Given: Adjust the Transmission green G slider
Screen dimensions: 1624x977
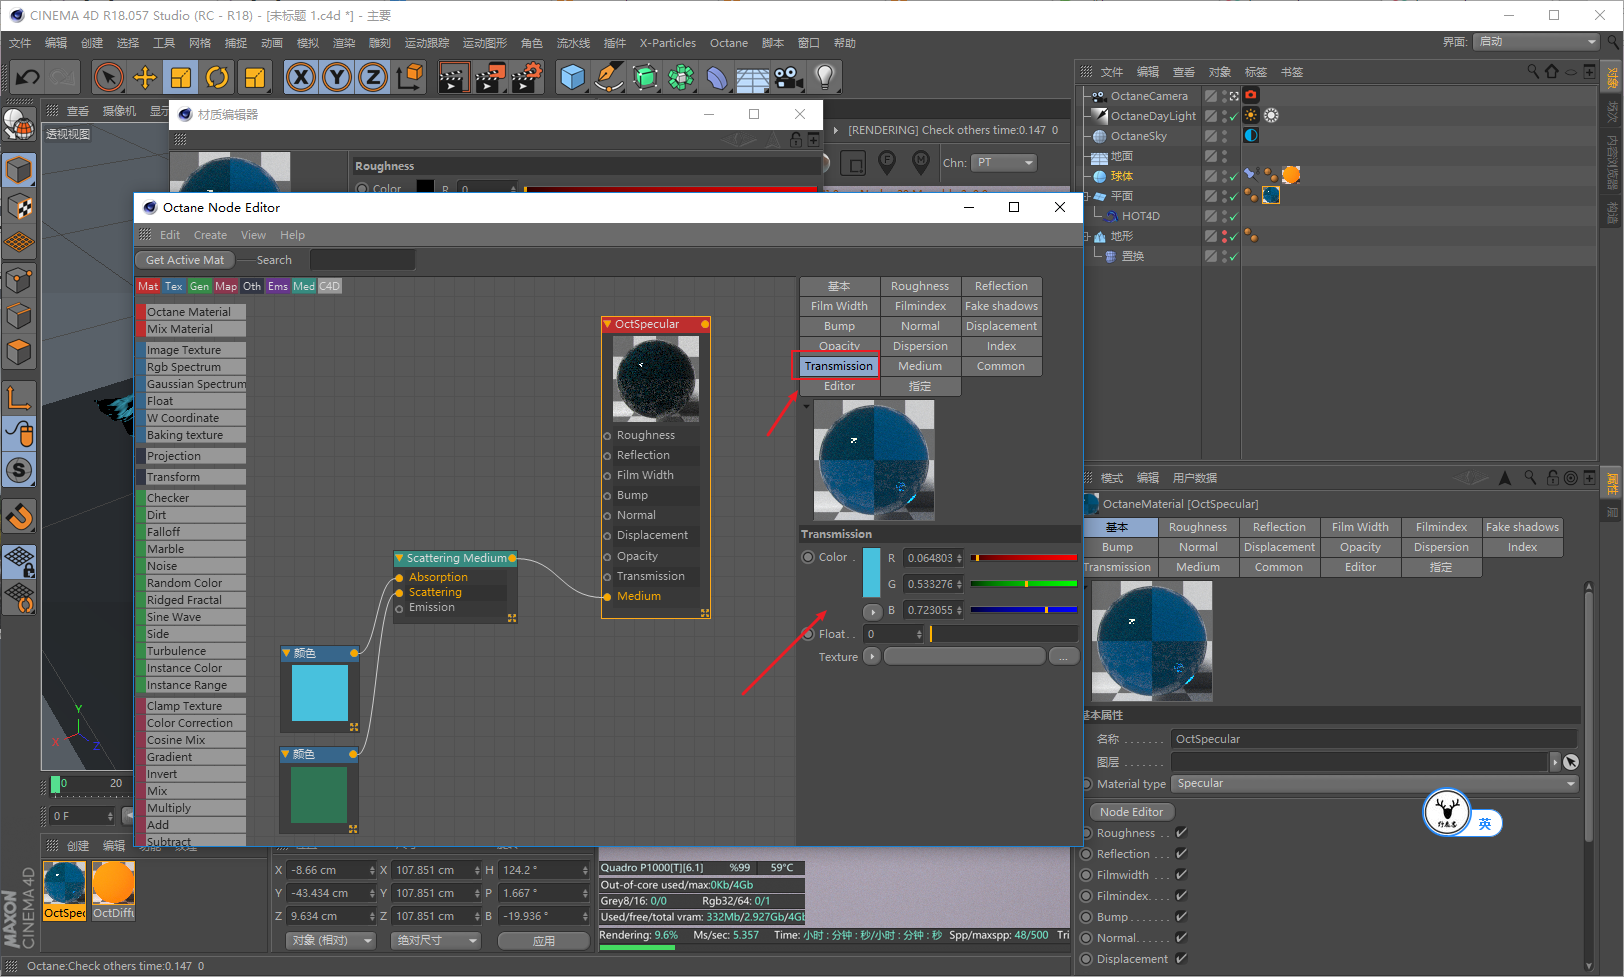Looking at the screenshot, I should 1024,584.
